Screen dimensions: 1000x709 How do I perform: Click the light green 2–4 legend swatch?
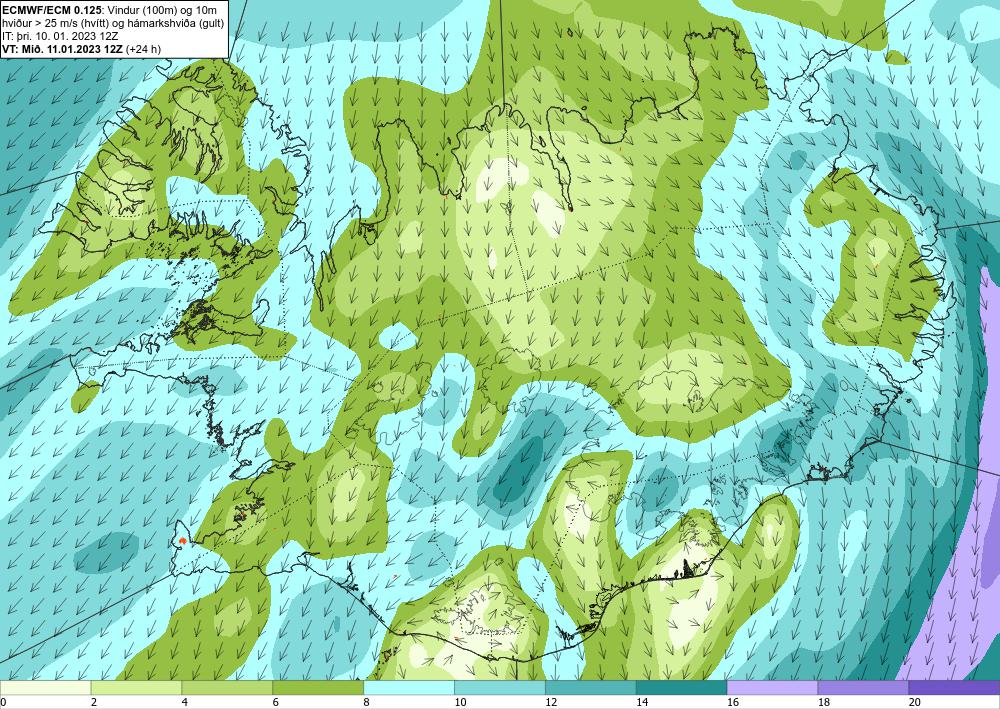[x=136, y=688]
